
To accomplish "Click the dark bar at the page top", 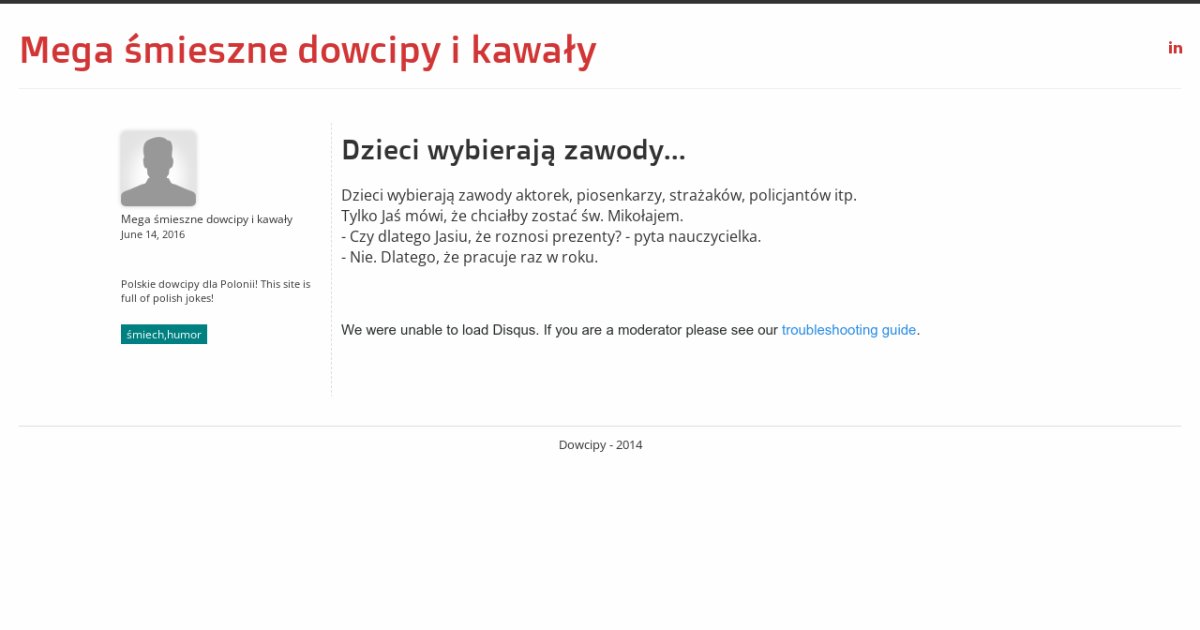I will [600, 2].
